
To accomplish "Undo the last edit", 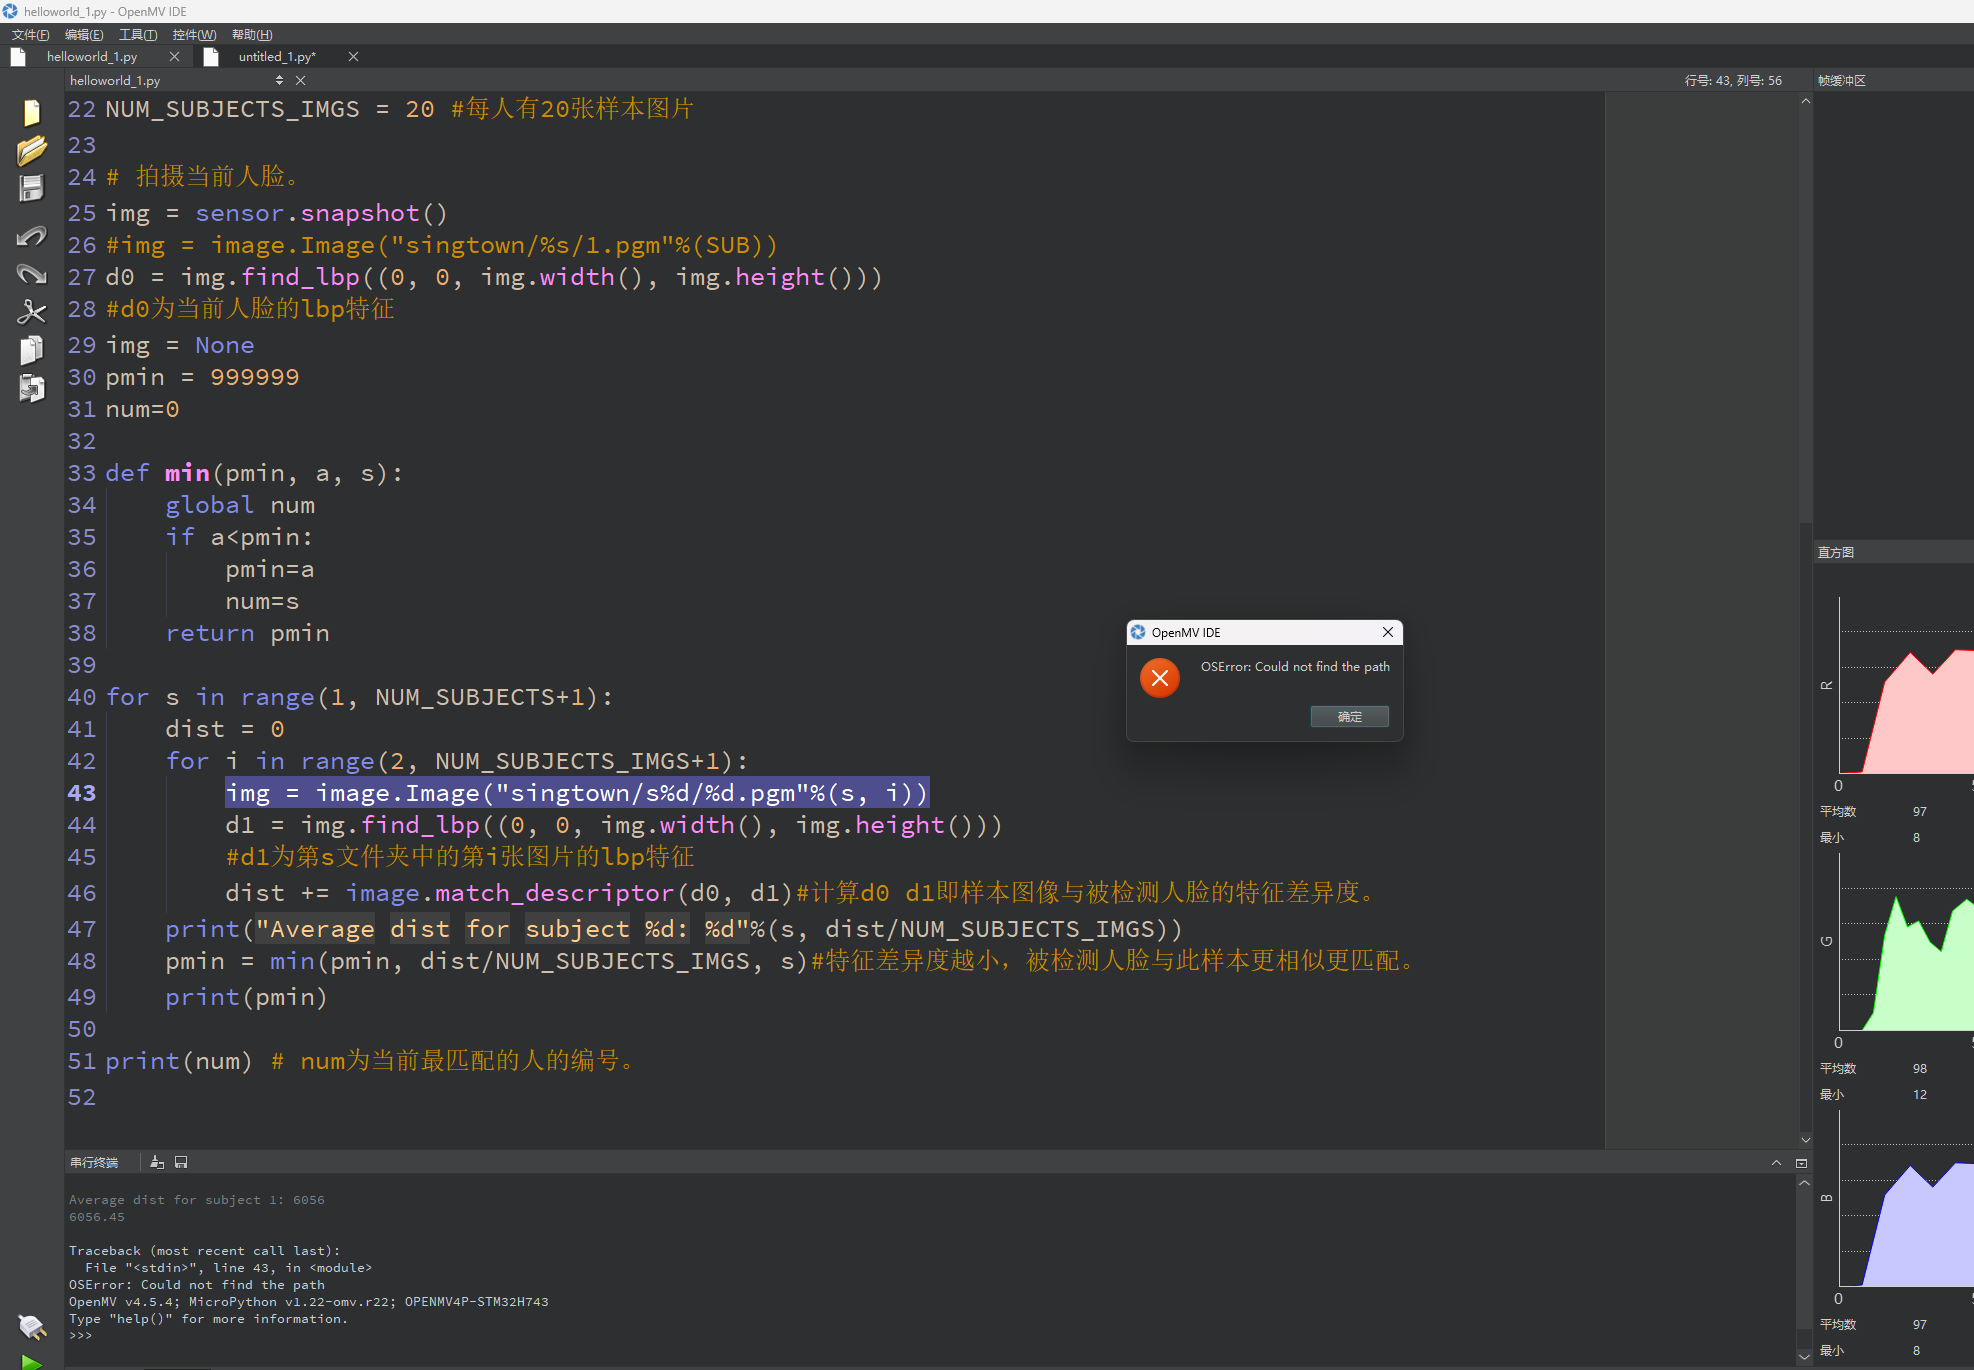I will pyautogui.click(x=32, y=236).
